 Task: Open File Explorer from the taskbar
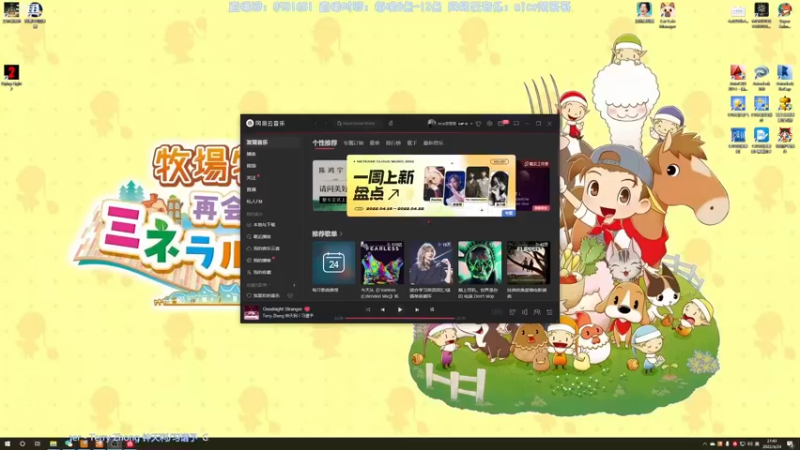pyautogui.click(x=53, y=444)
